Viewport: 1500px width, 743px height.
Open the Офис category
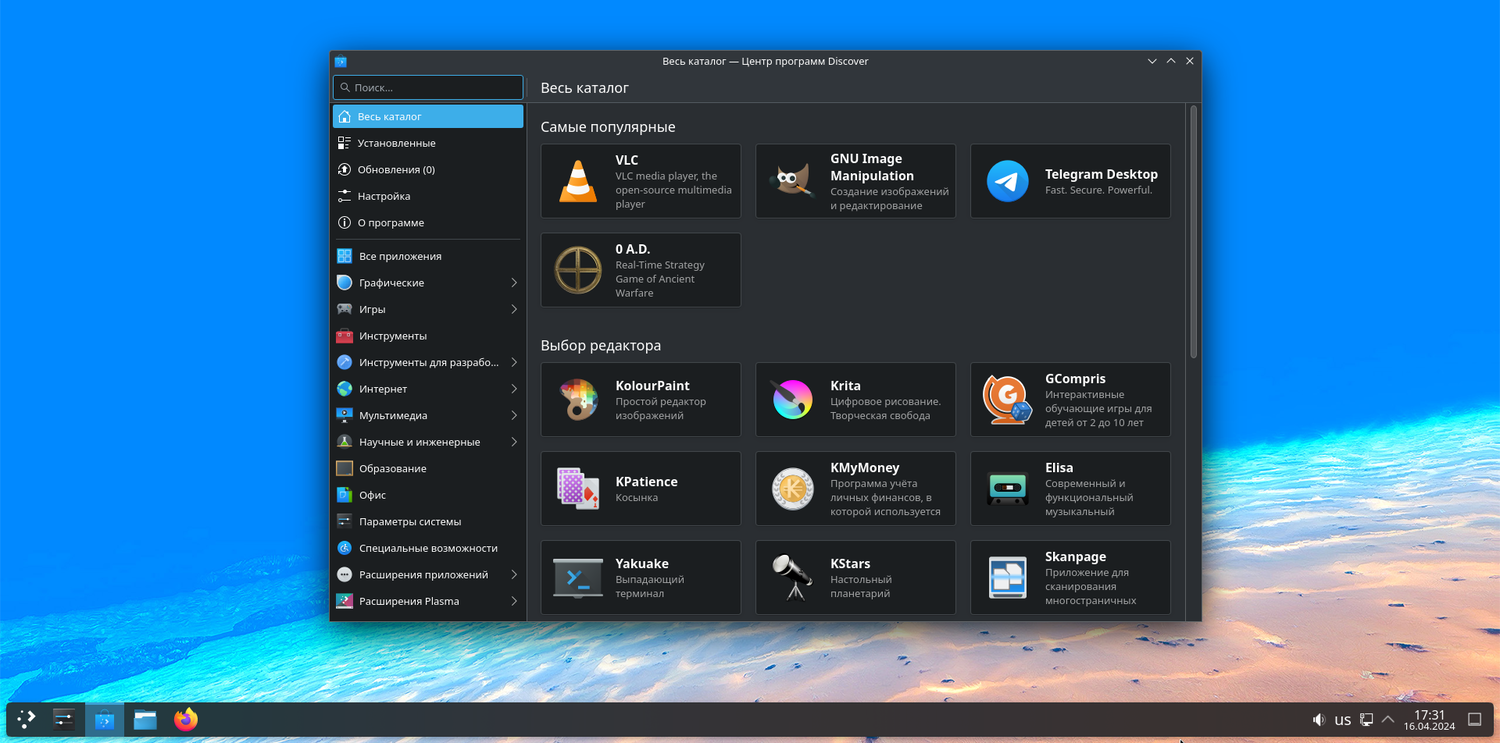(x=428, y=495)
